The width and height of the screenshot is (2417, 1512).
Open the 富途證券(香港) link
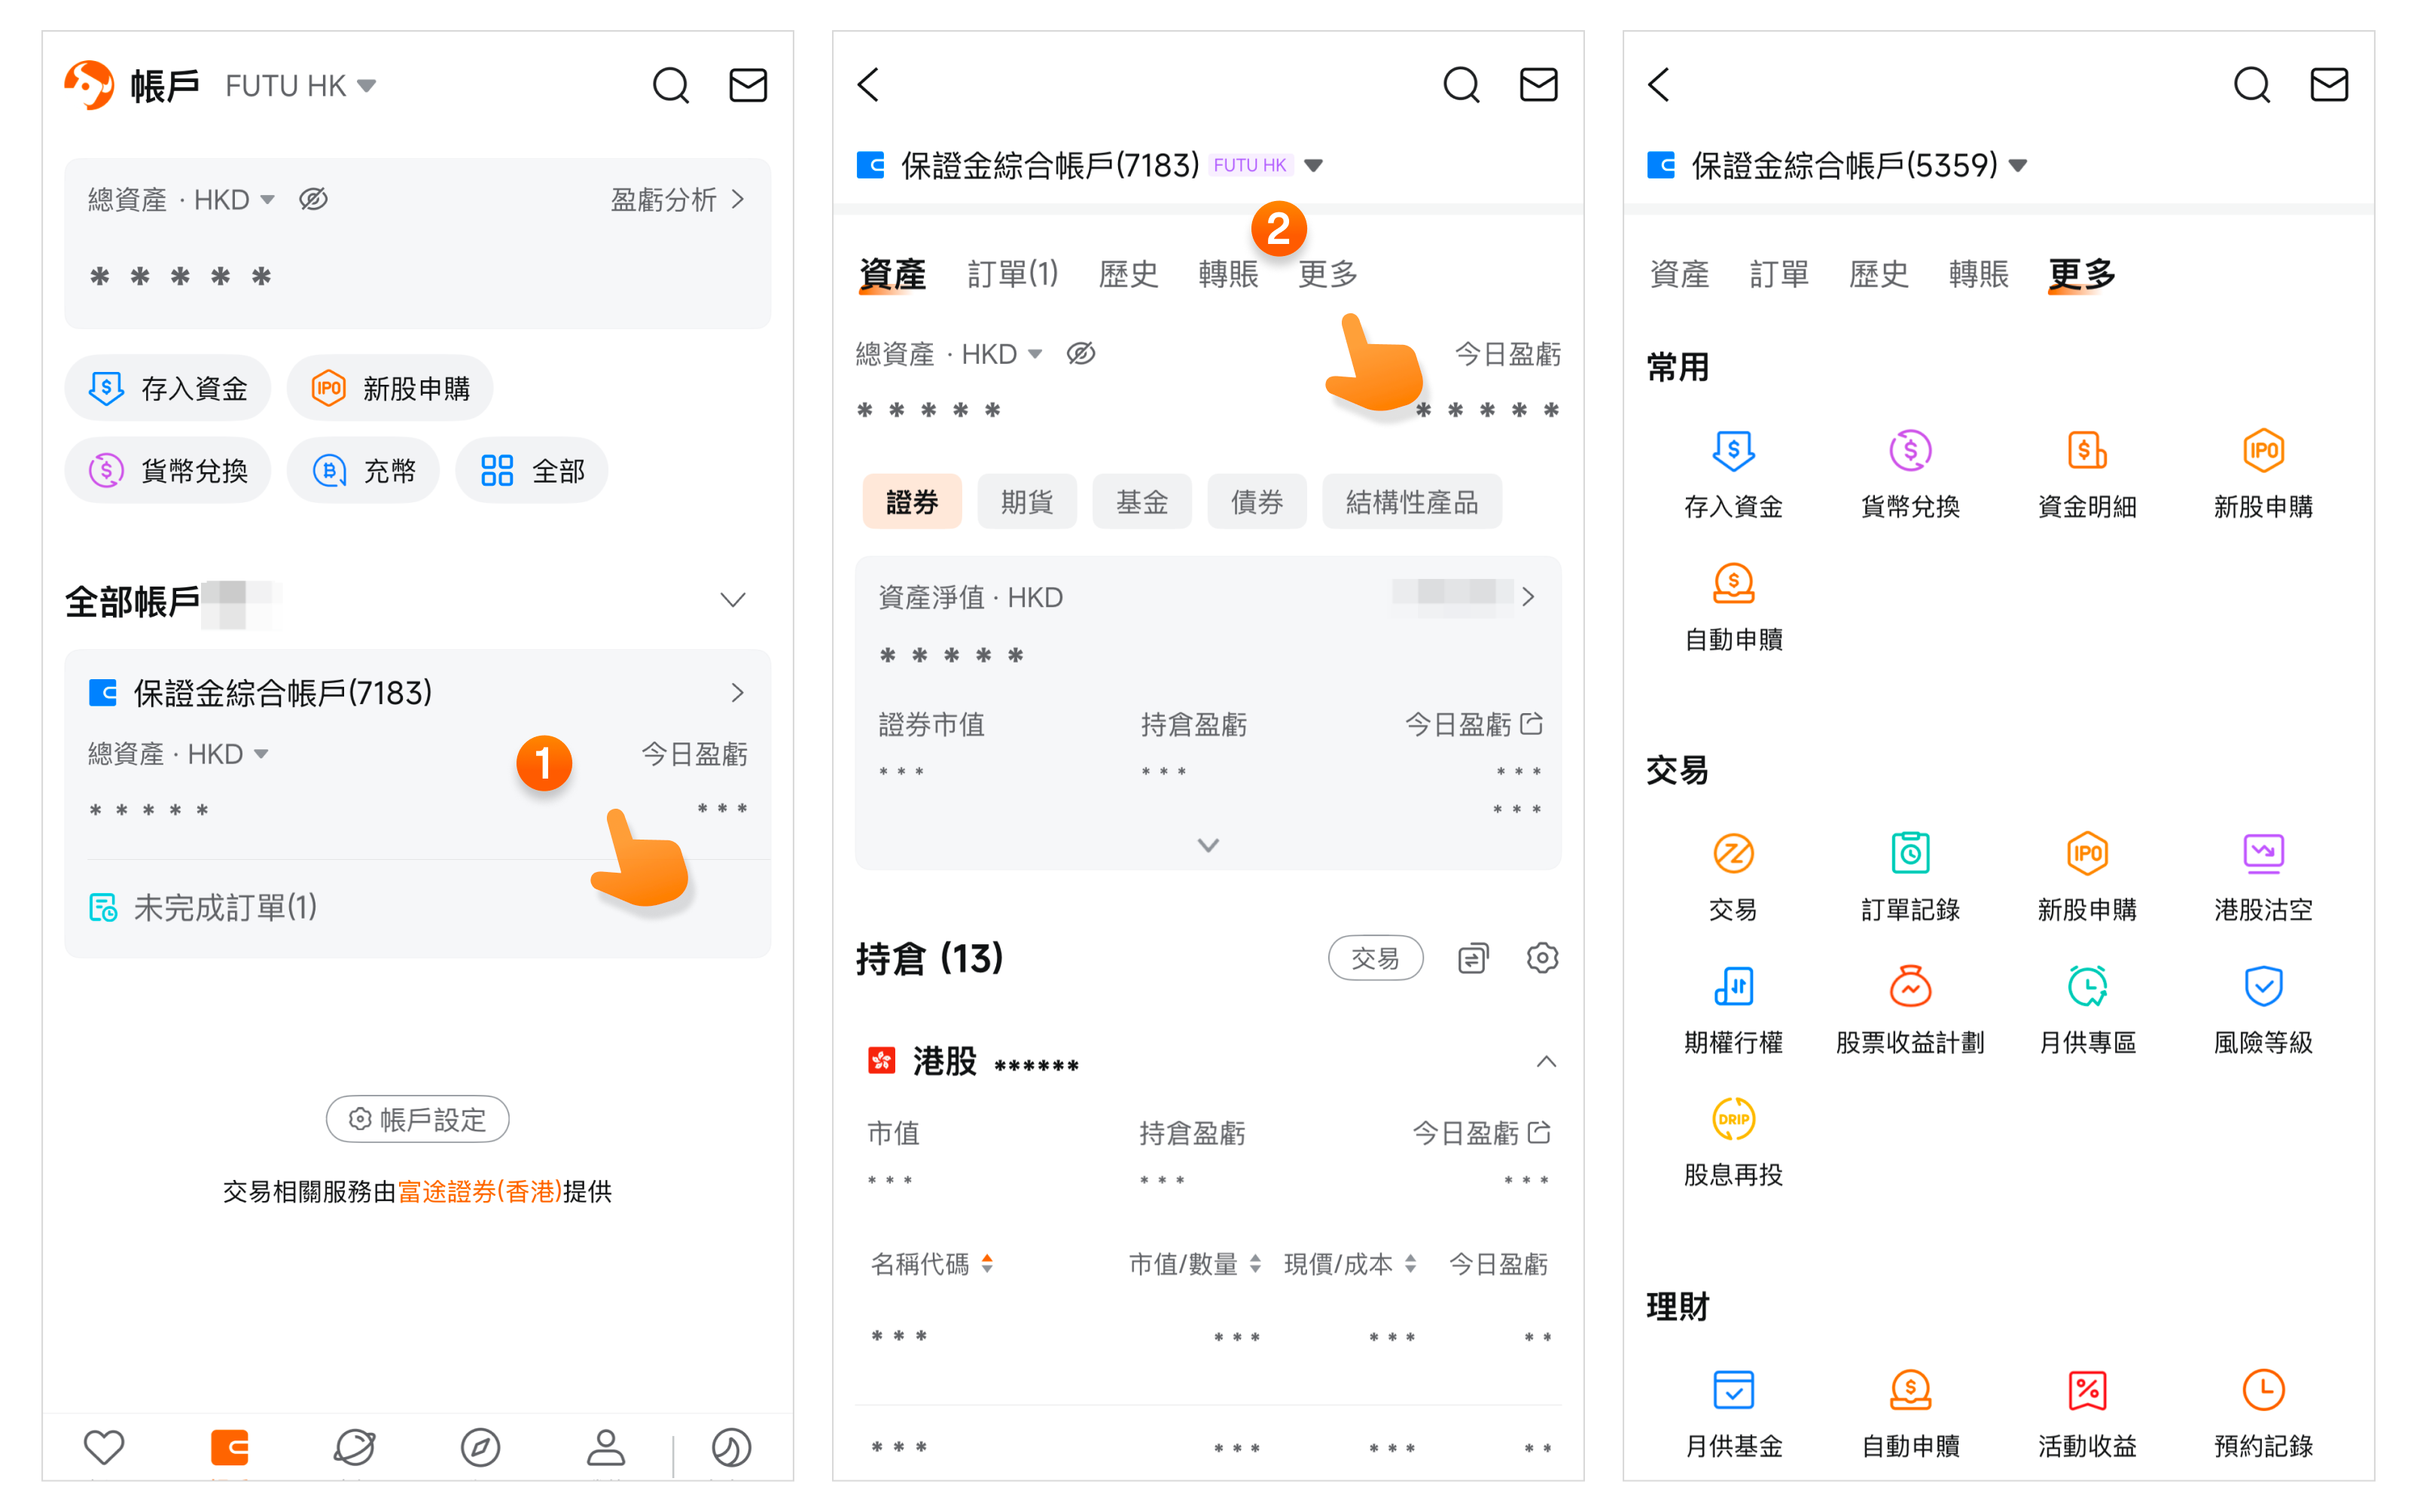(480, 1191)
